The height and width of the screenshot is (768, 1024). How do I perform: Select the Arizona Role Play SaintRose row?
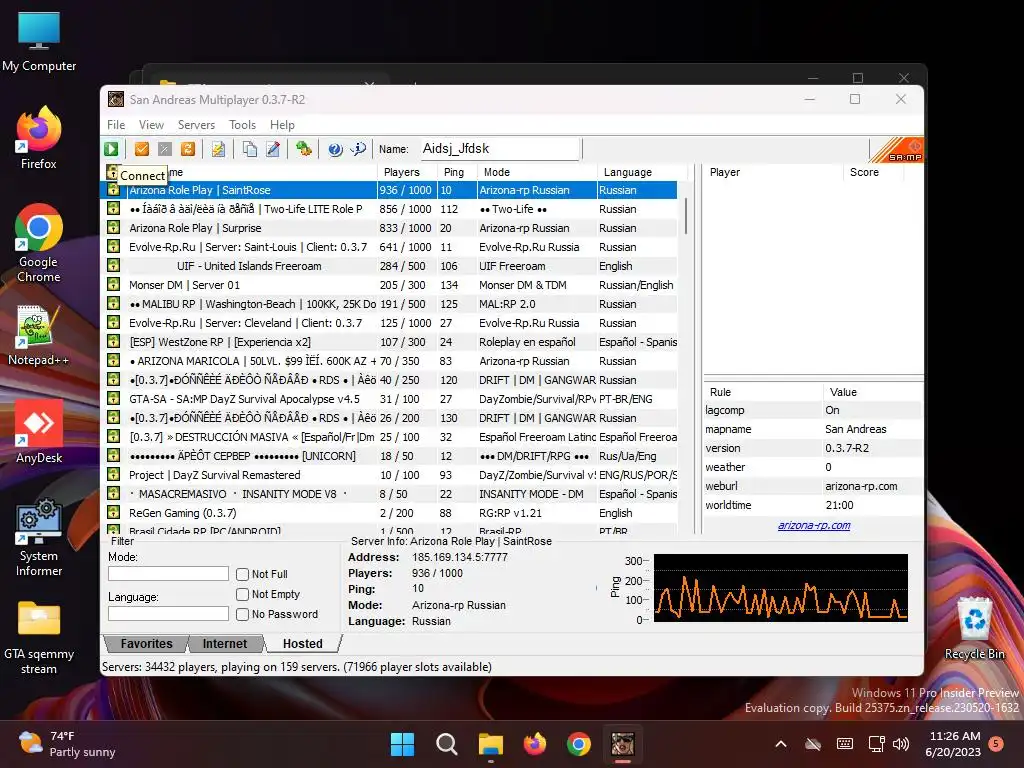(x=391, y=190)
